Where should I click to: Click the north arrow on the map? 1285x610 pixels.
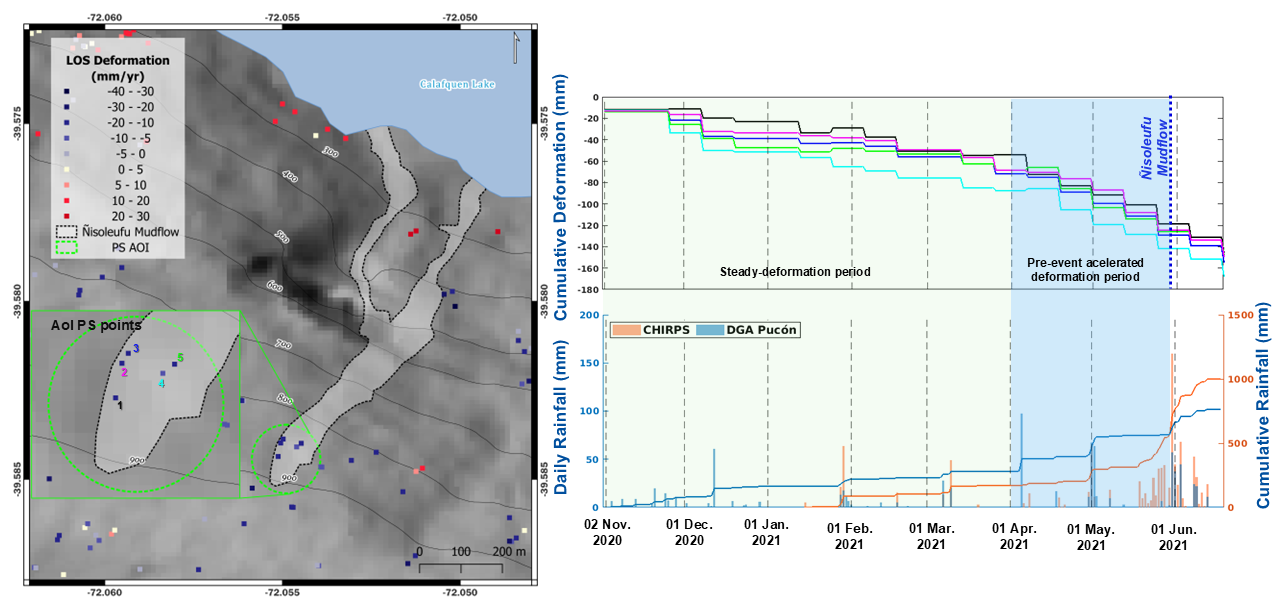pos(515,47)
